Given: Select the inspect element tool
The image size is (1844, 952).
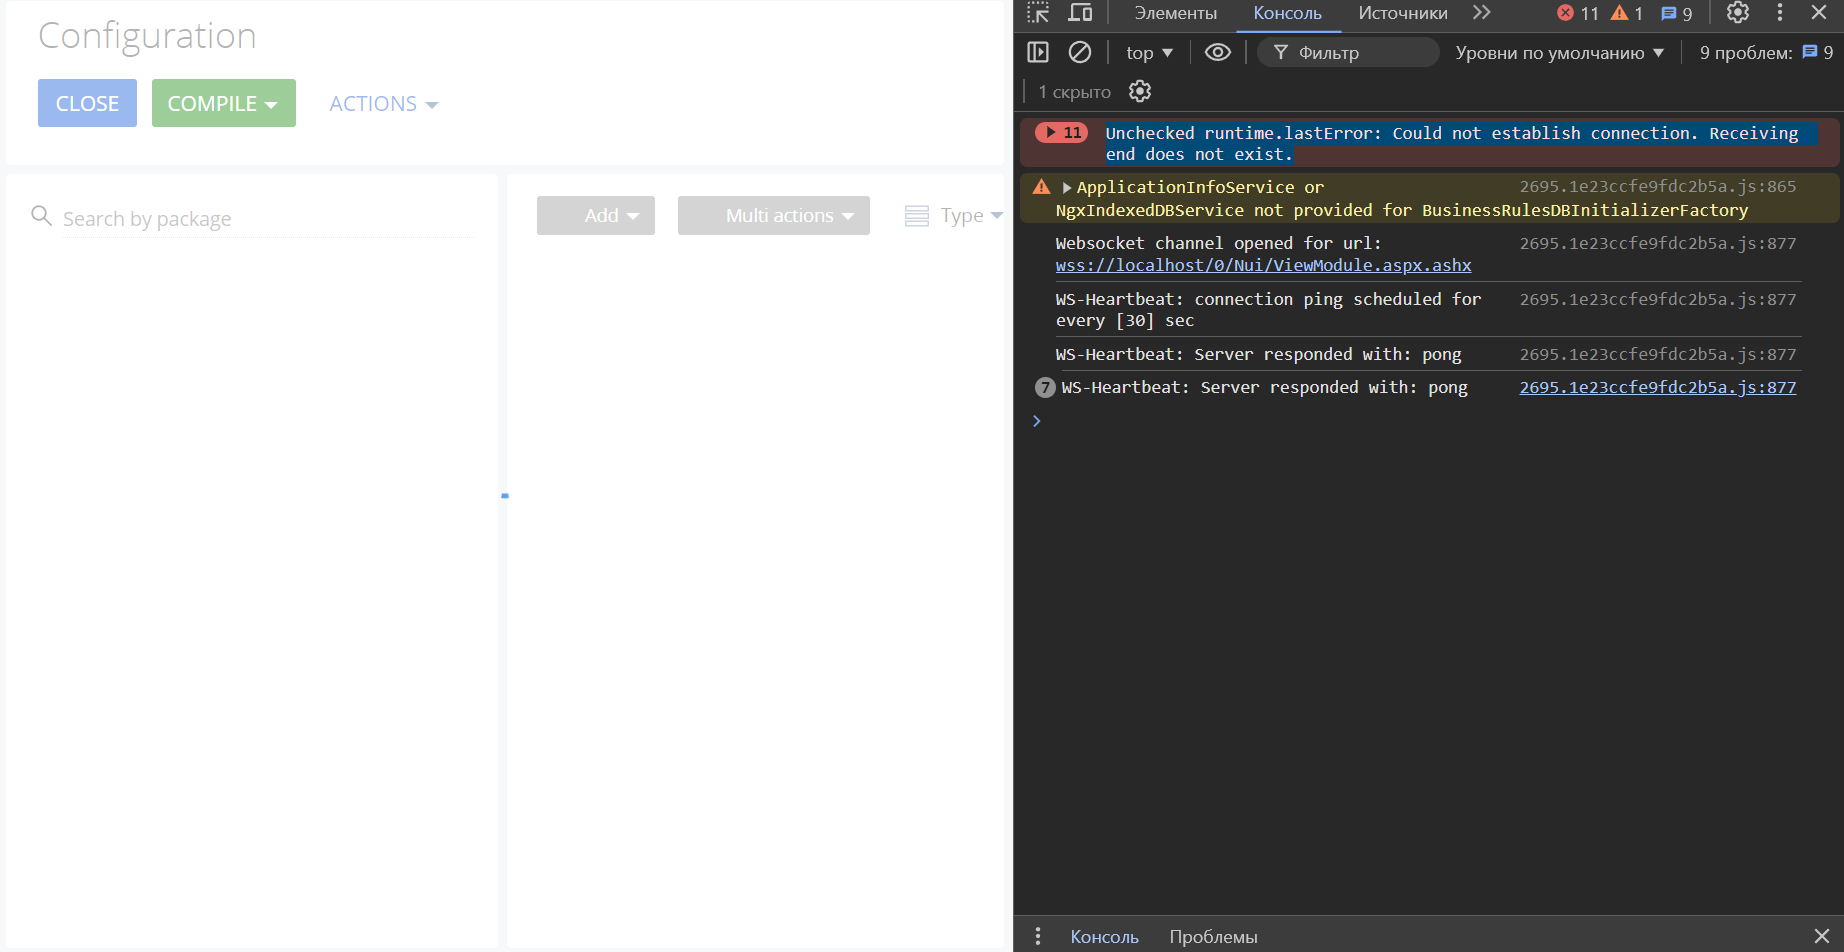Looking at the screenshot, I should click(x=1038, y=14).
